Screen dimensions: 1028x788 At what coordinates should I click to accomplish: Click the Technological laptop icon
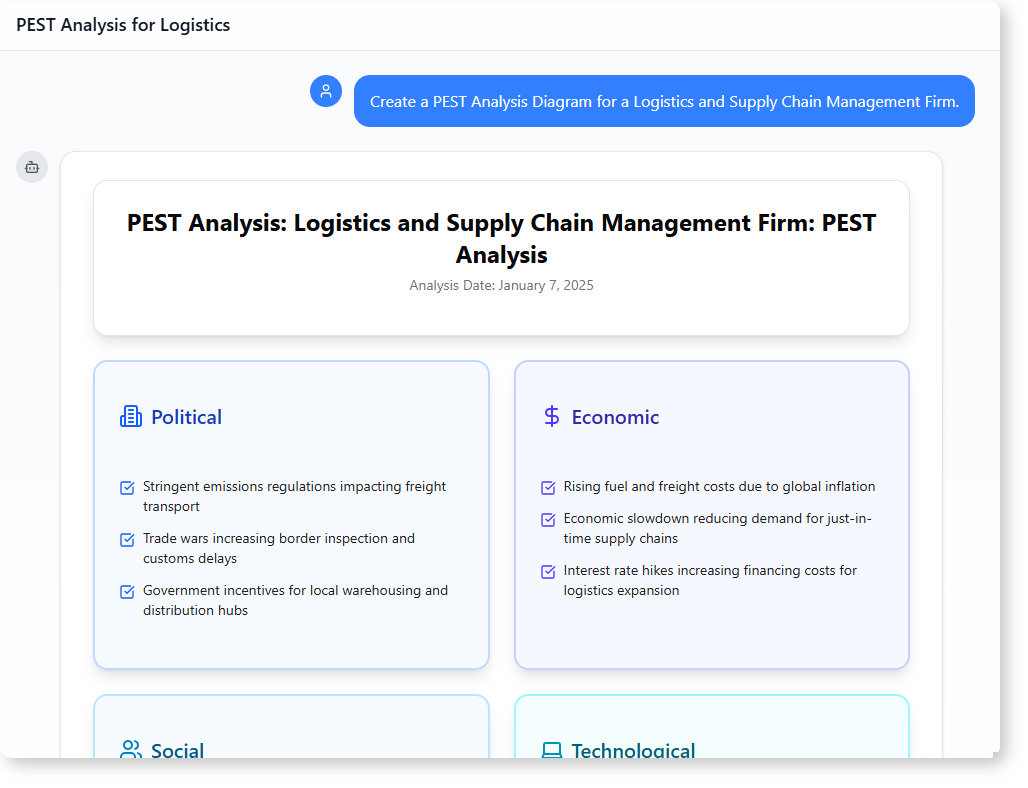(551, 750)
